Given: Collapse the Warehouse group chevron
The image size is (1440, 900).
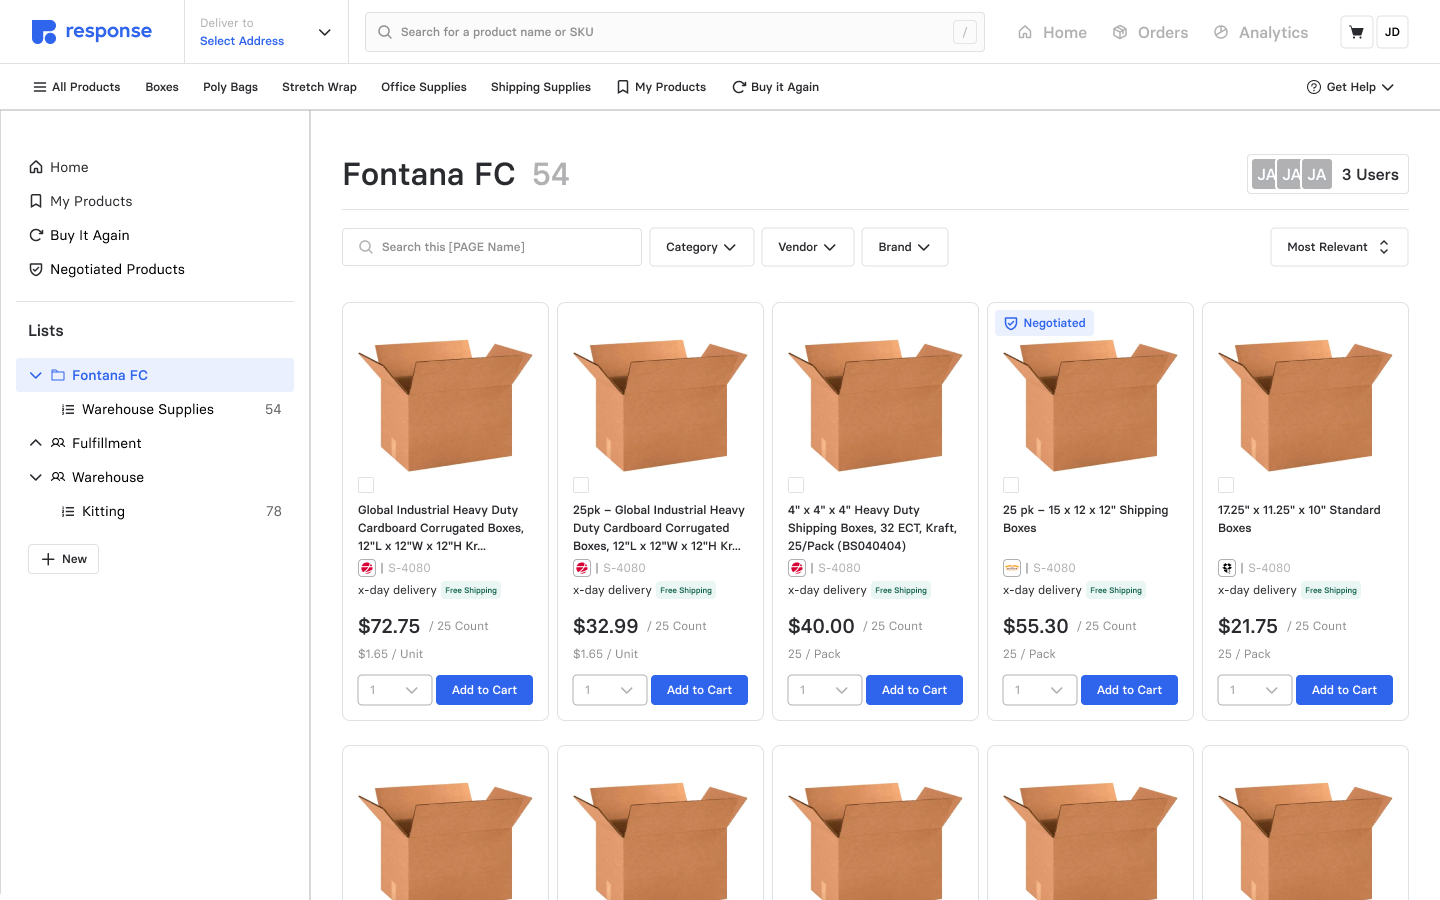Looking at the screenshot, I should 36,477.
